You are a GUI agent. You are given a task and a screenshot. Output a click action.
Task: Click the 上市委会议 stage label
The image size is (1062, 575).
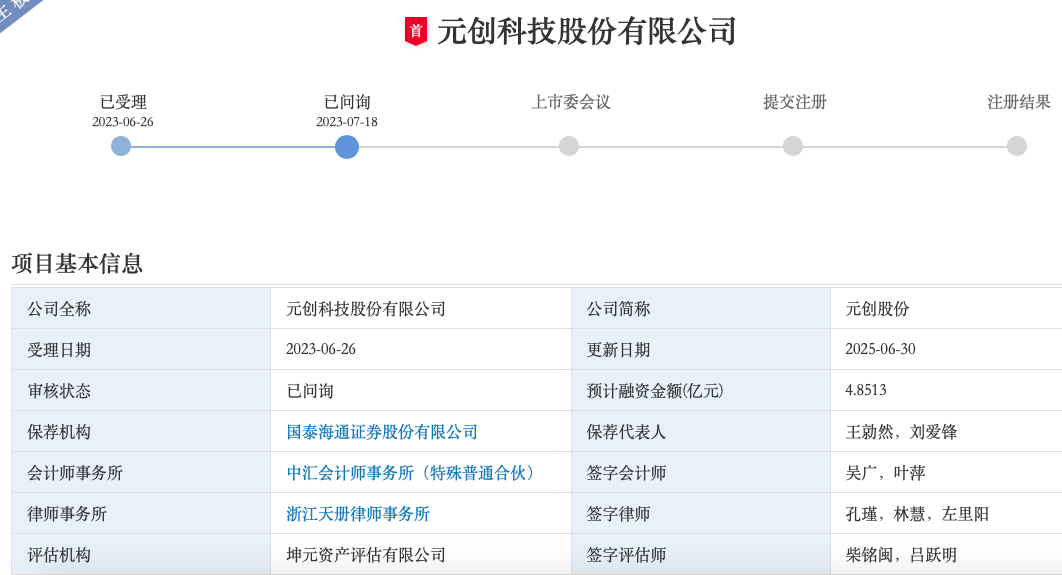pyautogui.click(x=570, y=102)
